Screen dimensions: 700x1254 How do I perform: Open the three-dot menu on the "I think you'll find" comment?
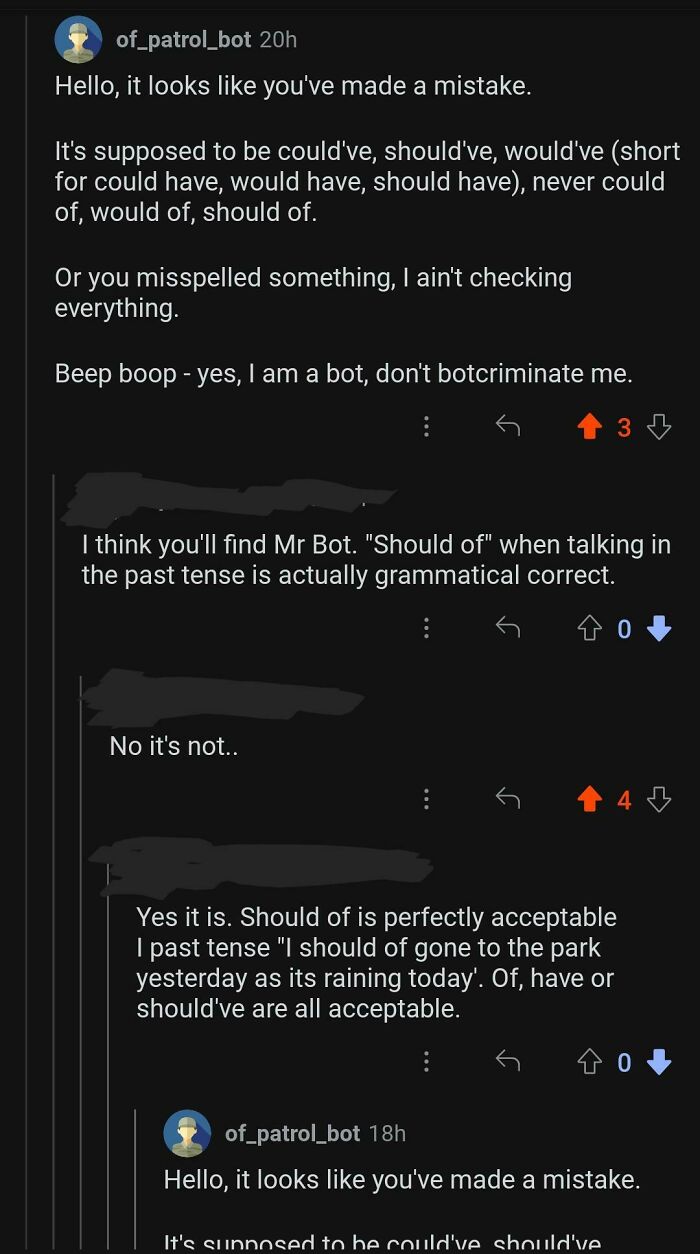pos(426,628)
